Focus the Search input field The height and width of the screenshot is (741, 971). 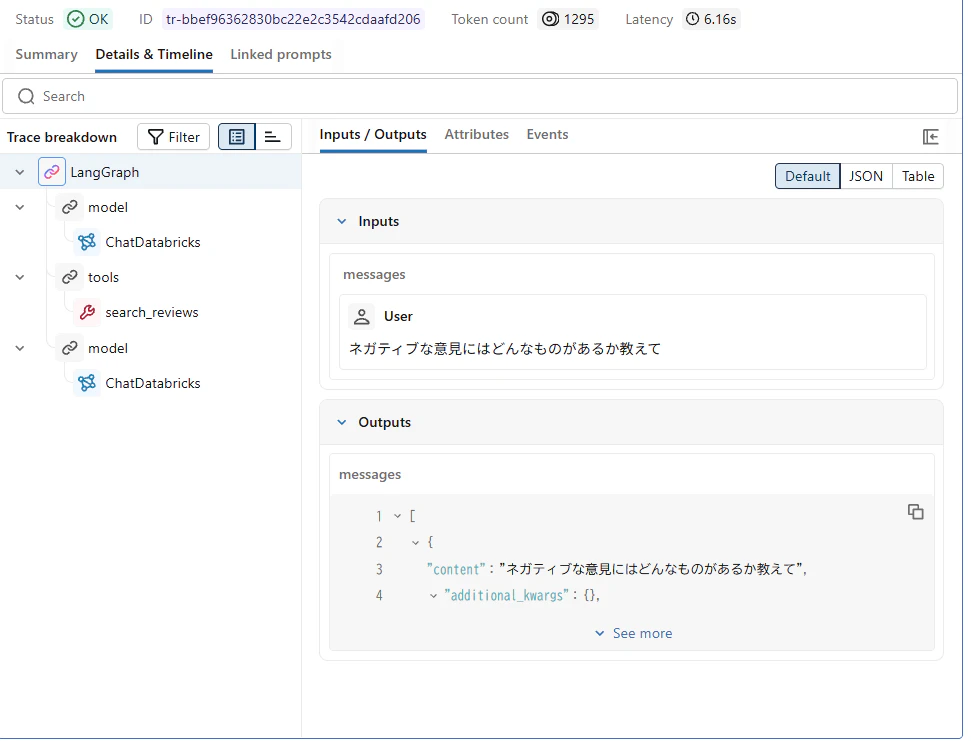coord(480,97)
